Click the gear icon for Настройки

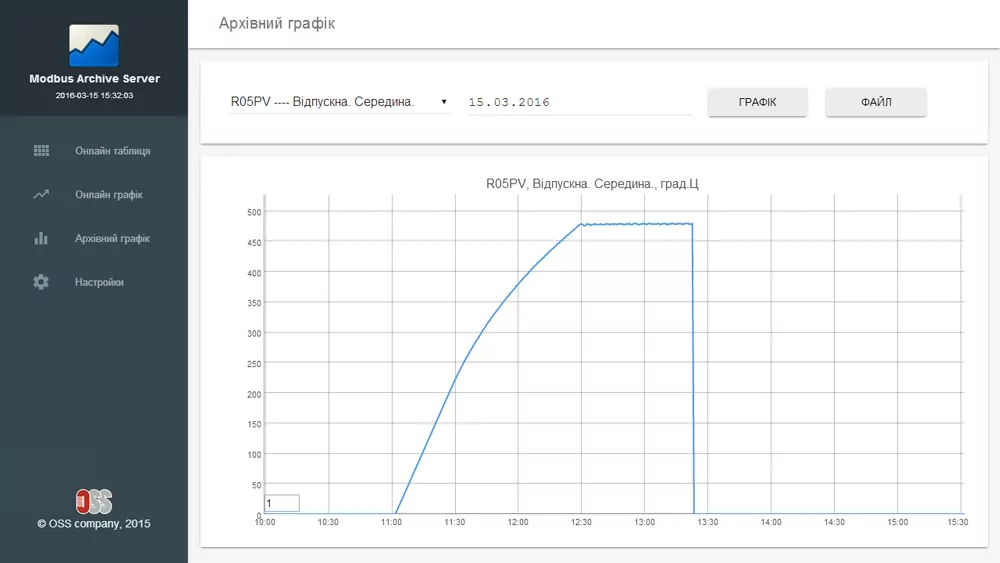tap(41, 282)
